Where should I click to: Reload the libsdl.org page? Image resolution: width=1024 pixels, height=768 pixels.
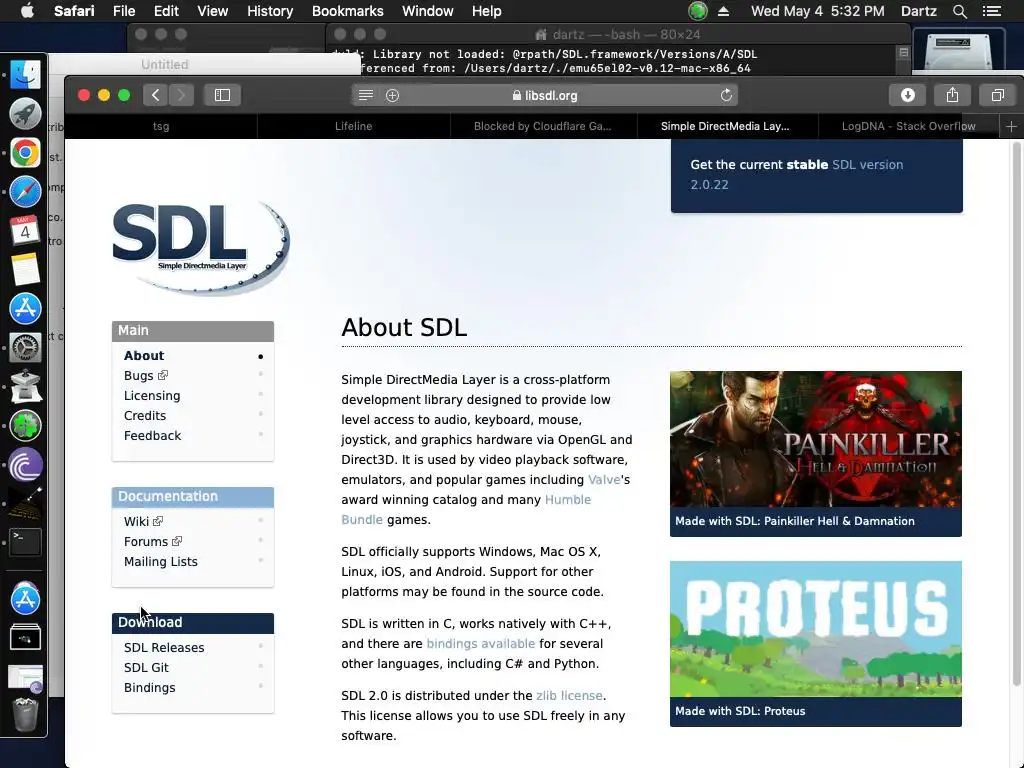(x=726, y=95)
